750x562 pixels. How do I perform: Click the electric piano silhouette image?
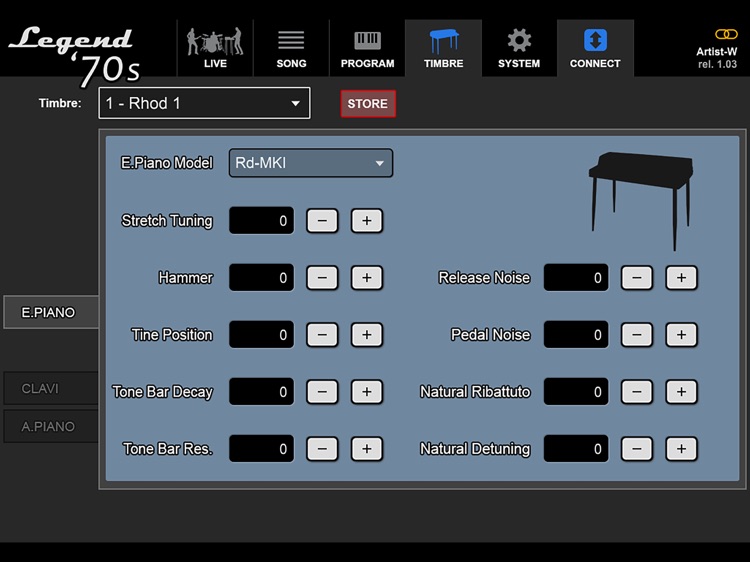click(641, 201)
